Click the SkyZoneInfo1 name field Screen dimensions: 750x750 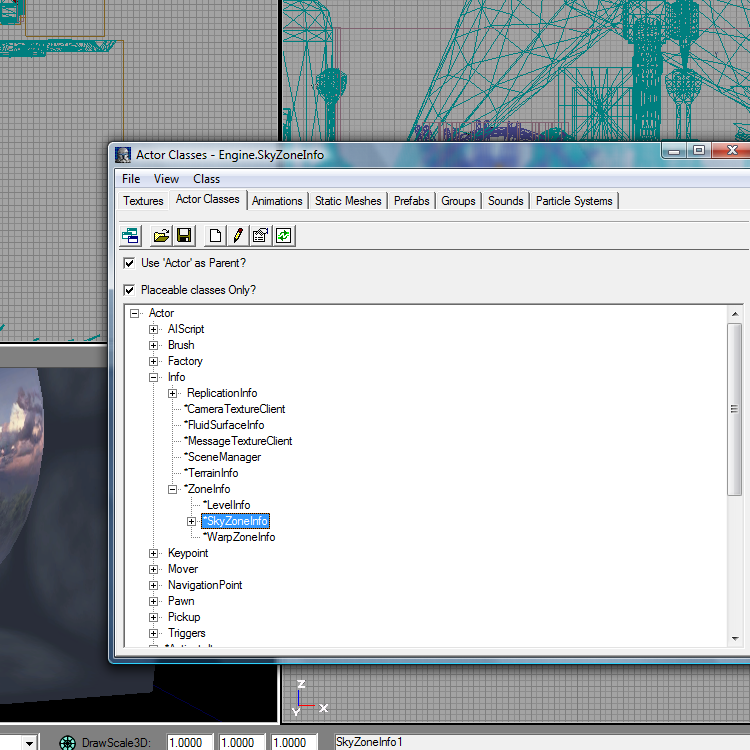(x=542, y=742)
